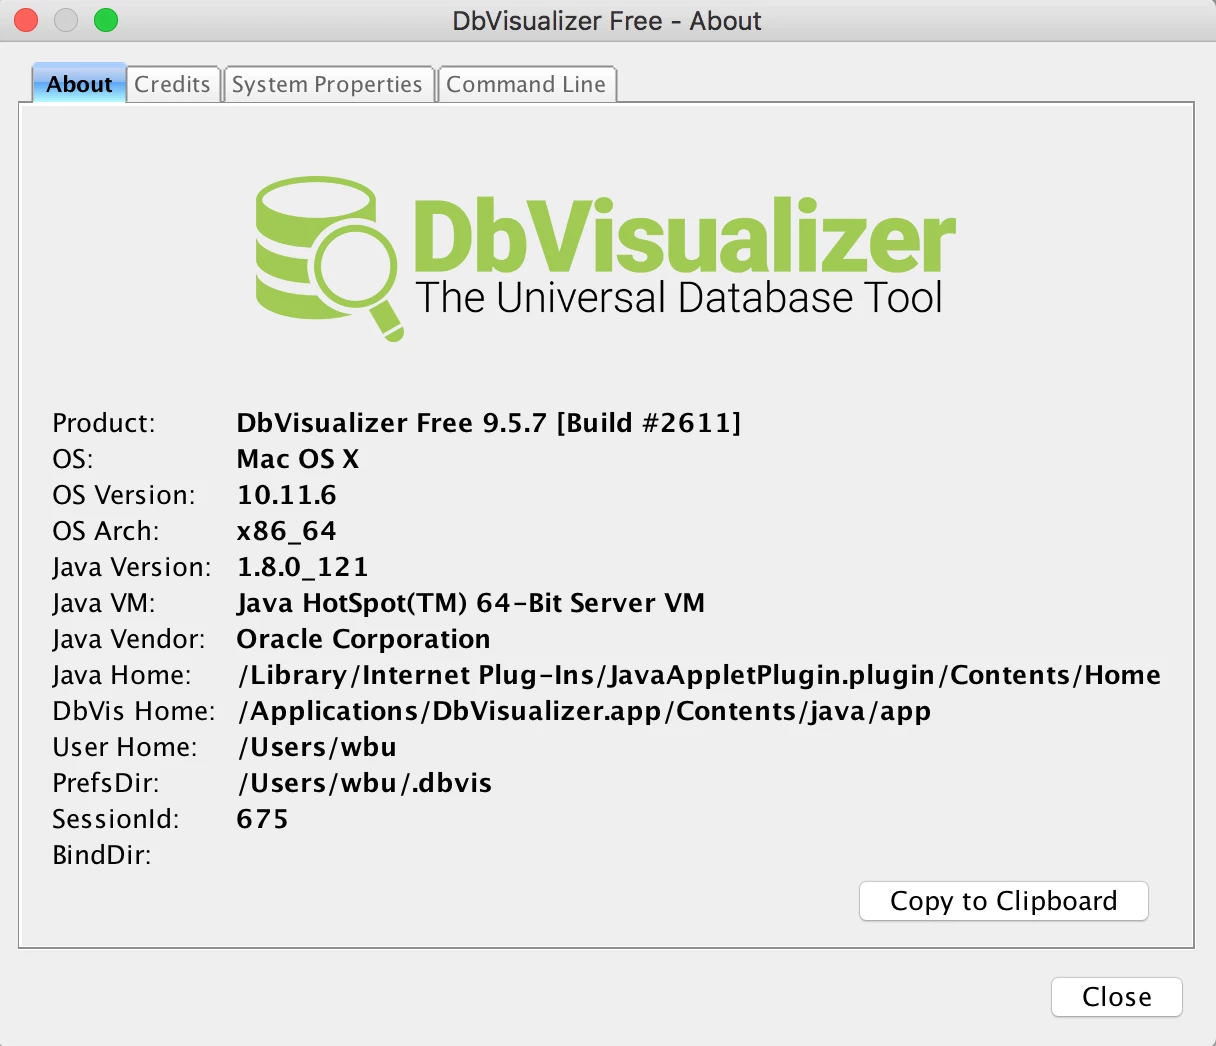Select the Command Line tab
The image size is (1216, 1046).
(x=526, y=84)
